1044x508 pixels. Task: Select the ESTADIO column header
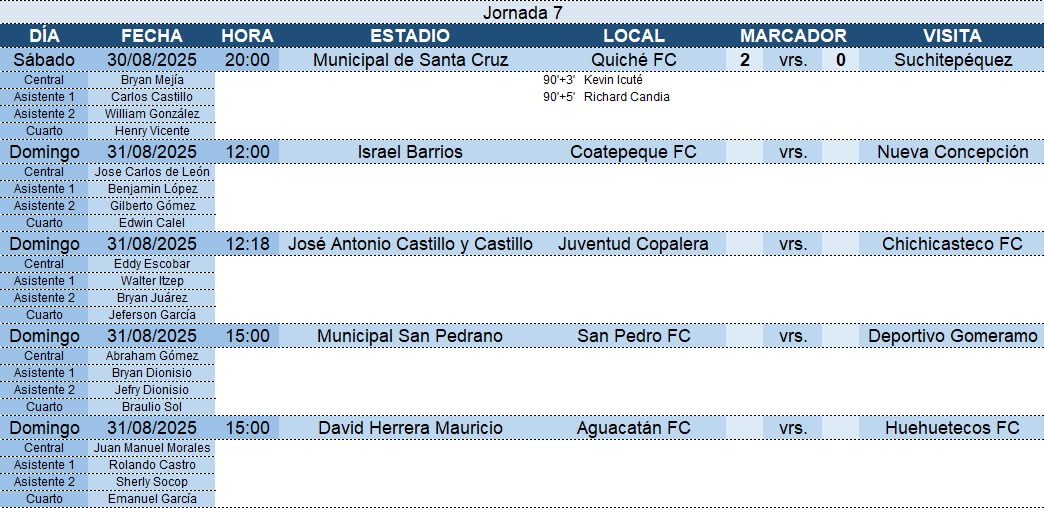(x=410, y=36)
